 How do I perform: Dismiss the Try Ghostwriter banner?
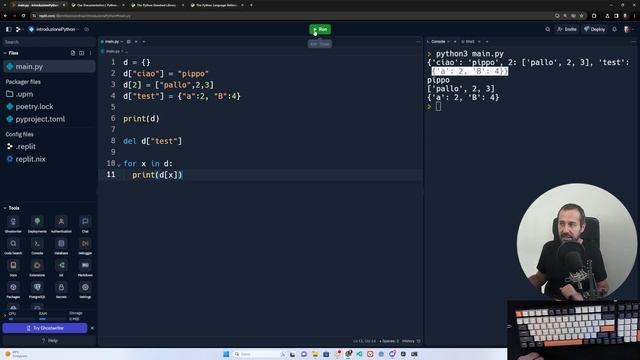92,328
